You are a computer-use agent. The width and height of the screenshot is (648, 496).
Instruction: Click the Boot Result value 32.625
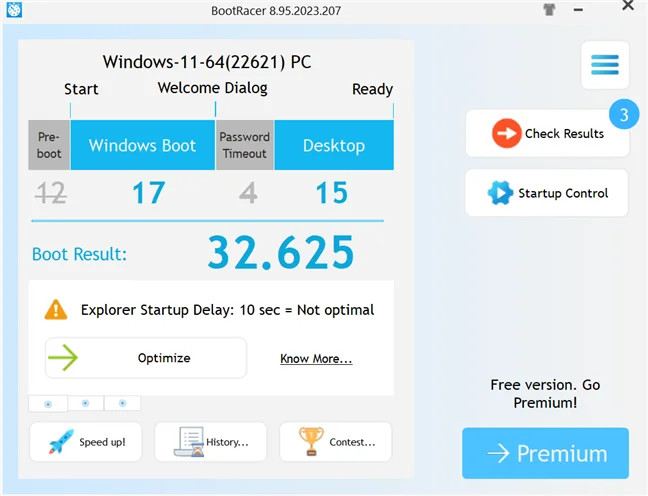pyautogui.click(x=281, y=252)
